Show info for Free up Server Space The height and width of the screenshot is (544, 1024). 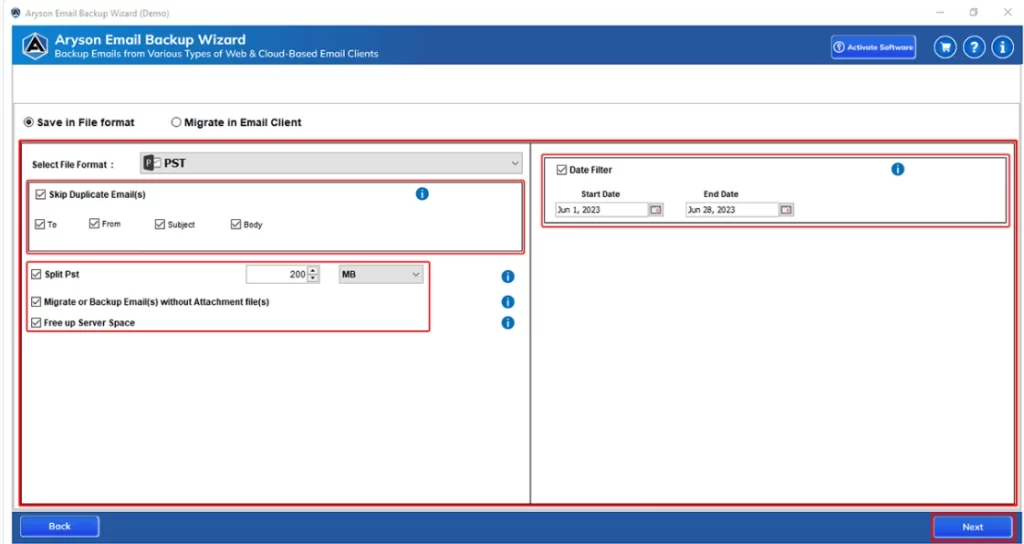coord(507,323)
